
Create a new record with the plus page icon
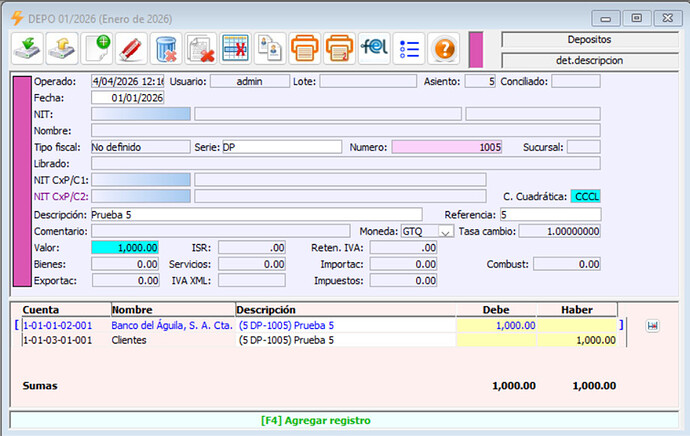97,48
